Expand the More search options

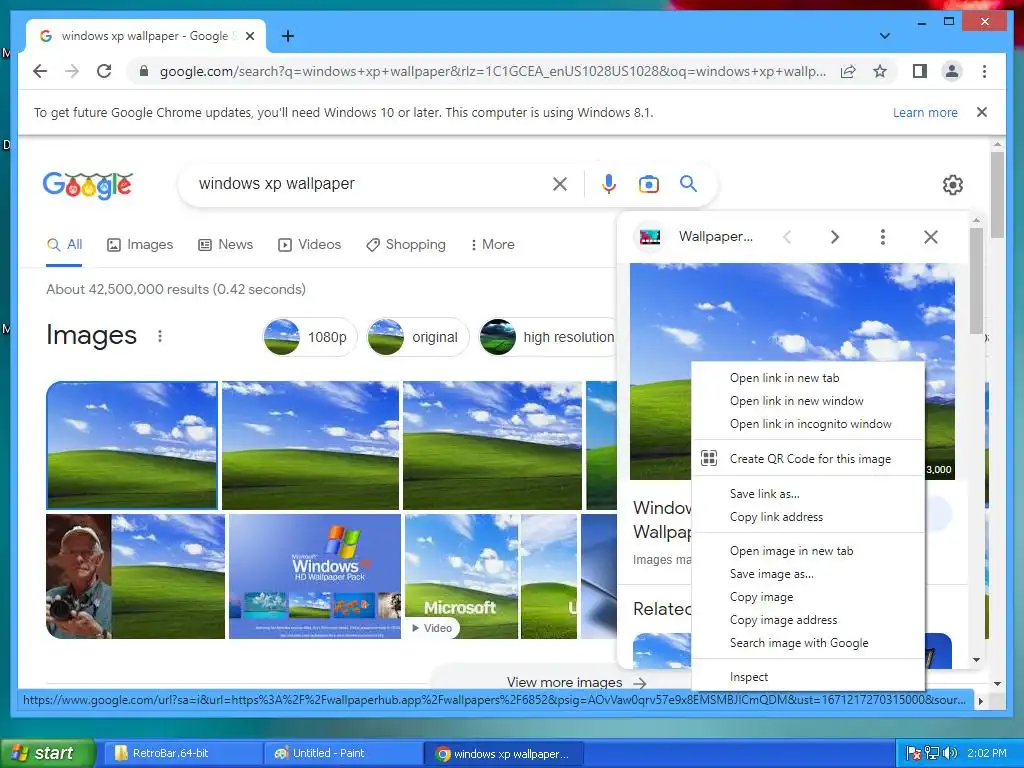(492, 245)
